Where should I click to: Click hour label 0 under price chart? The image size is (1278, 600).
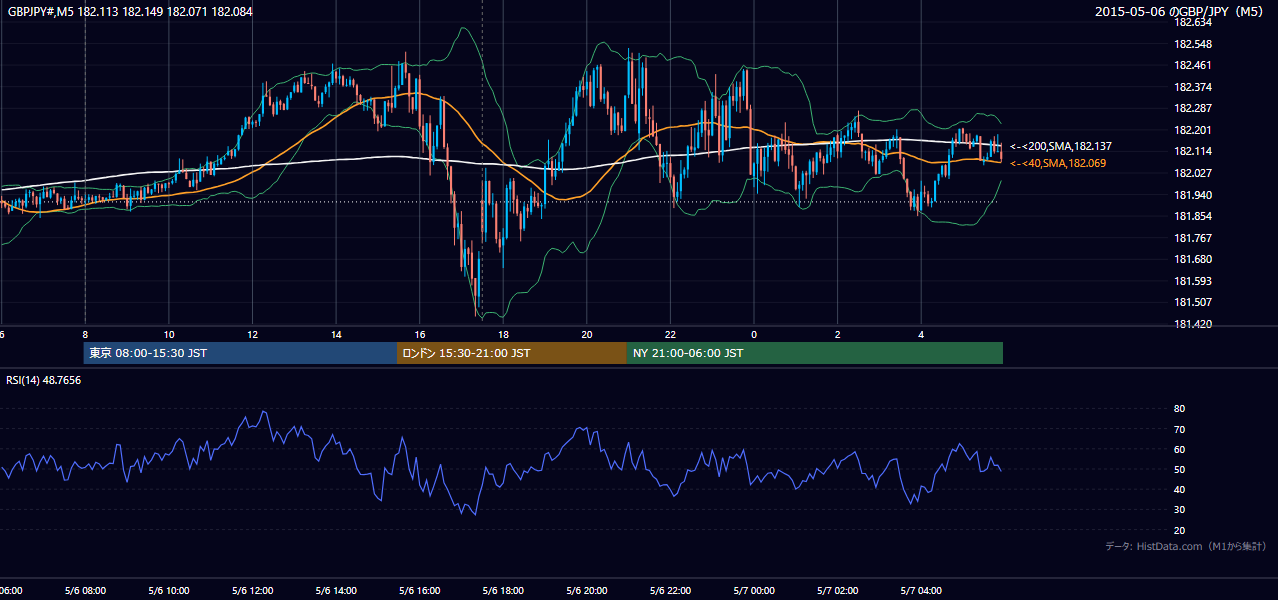point(754,334)
